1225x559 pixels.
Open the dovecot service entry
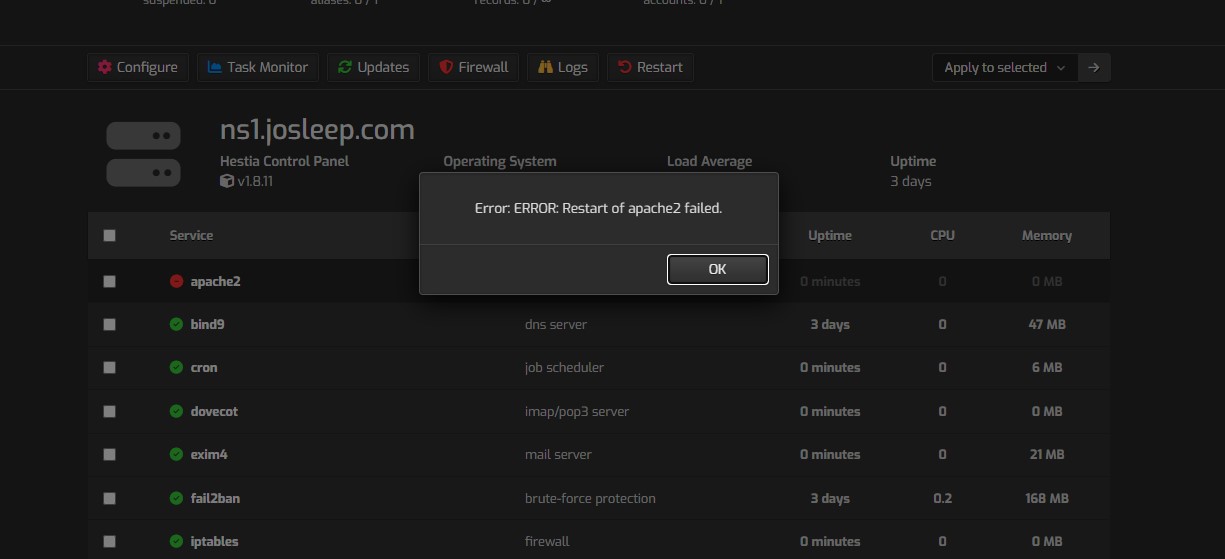click(x=214, y=411)
